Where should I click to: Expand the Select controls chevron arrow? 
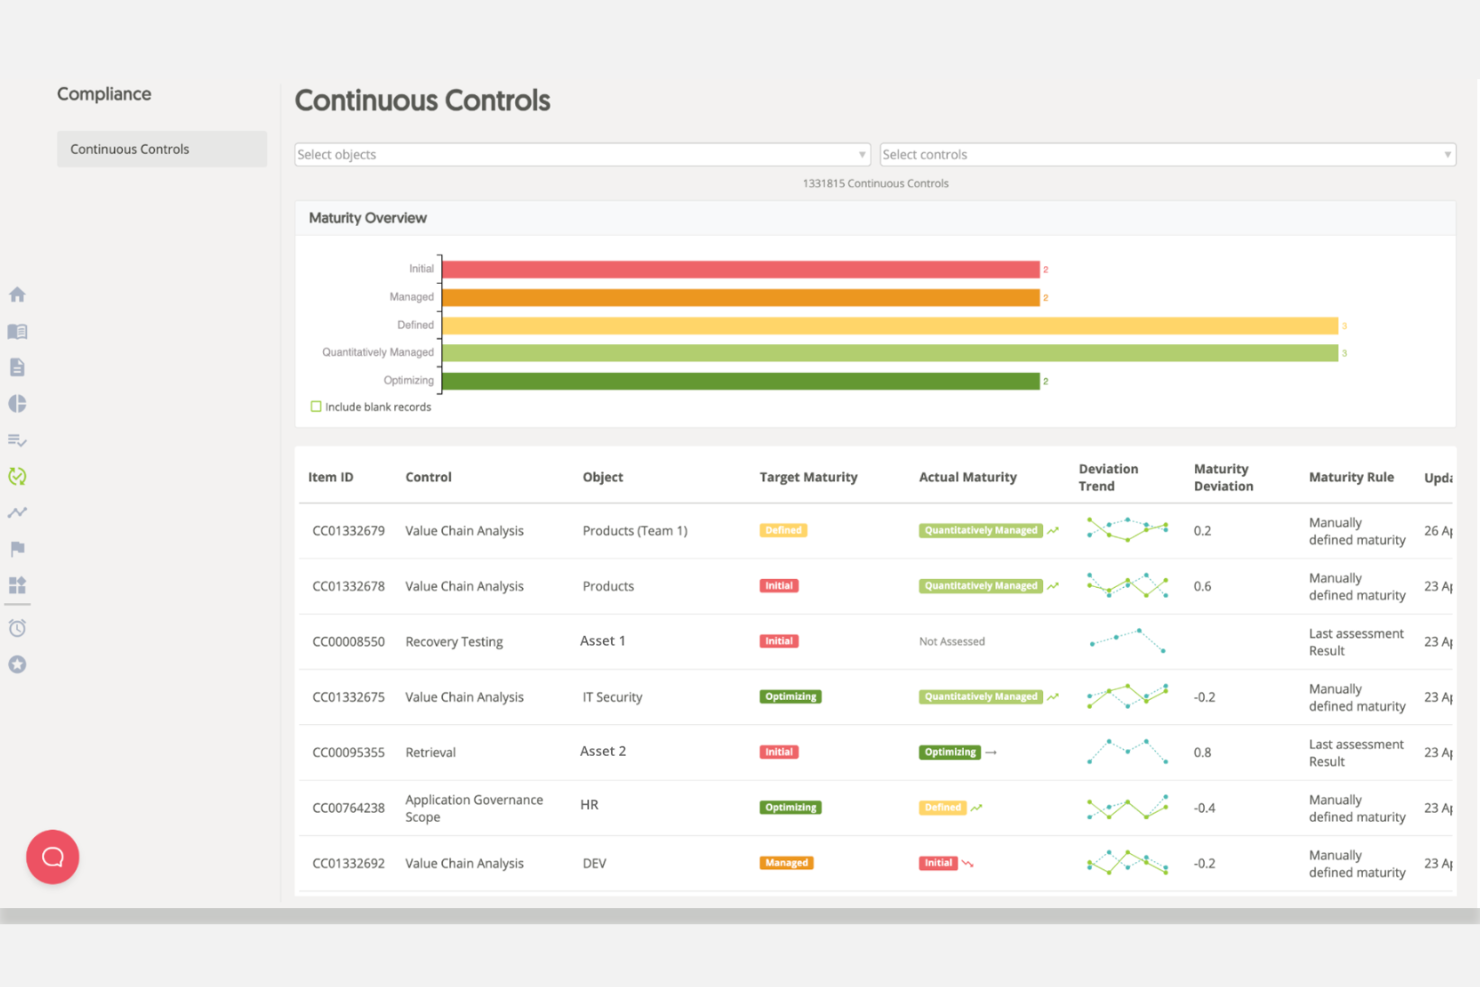(1447, 154)
